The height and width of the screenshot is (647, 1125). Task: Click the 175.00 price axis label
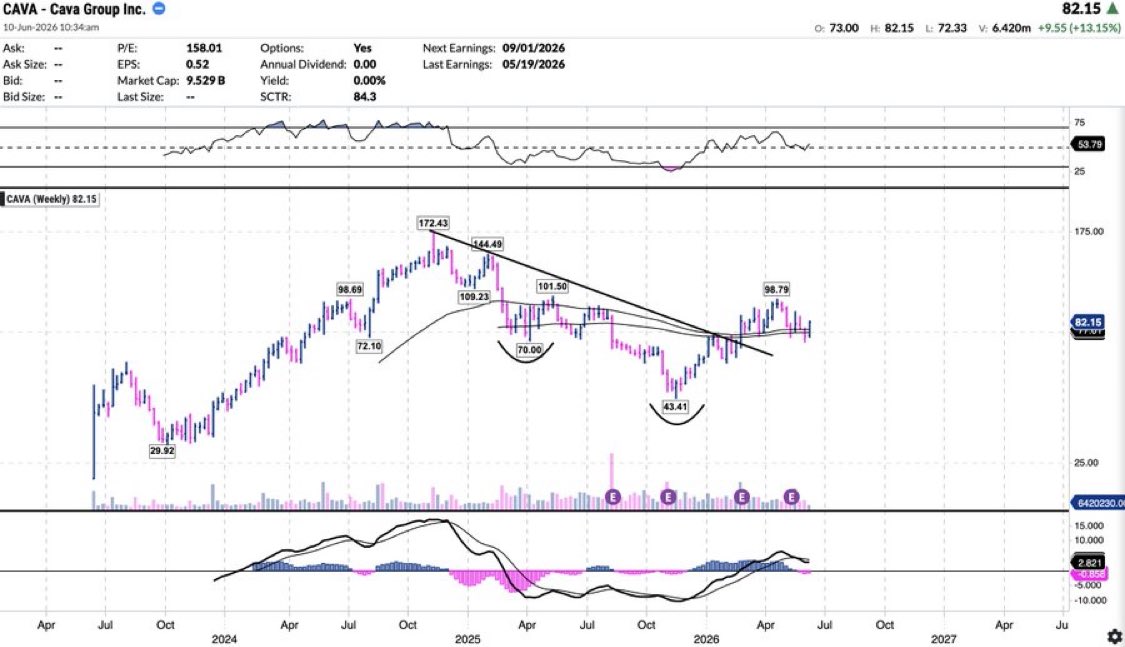click(1088, 231)
